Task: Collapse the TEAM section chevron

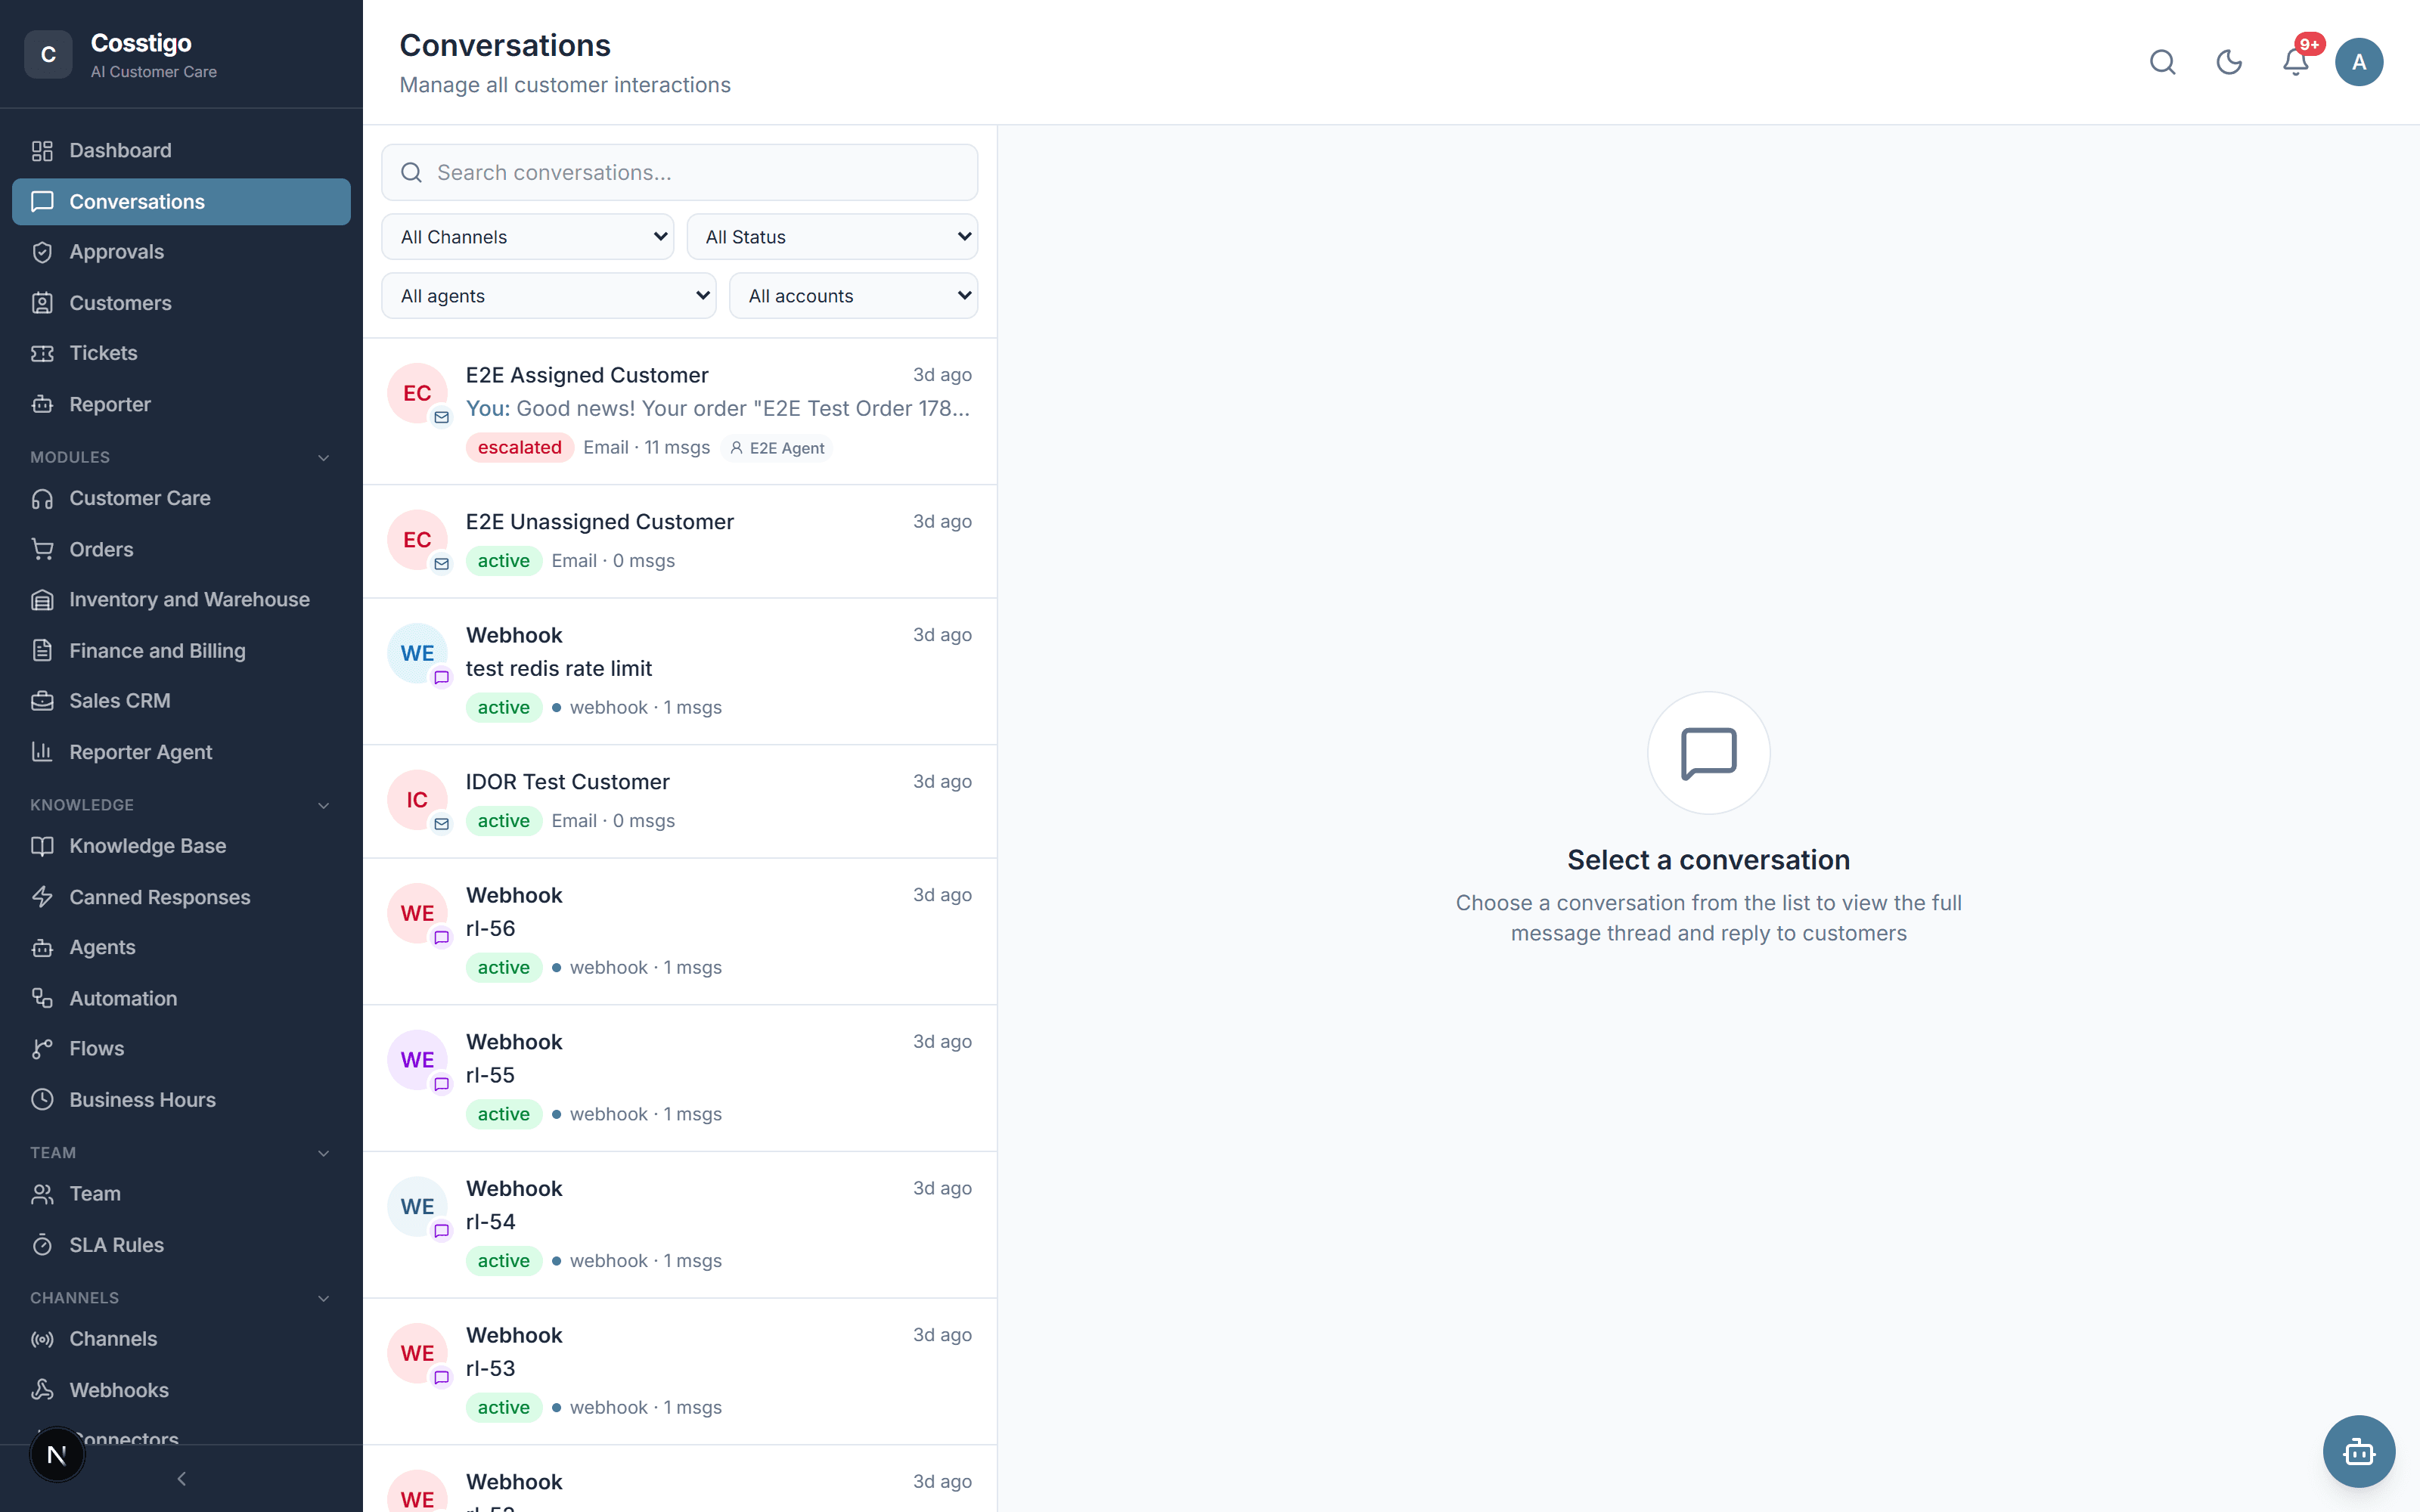Action: click(323, 1154)
